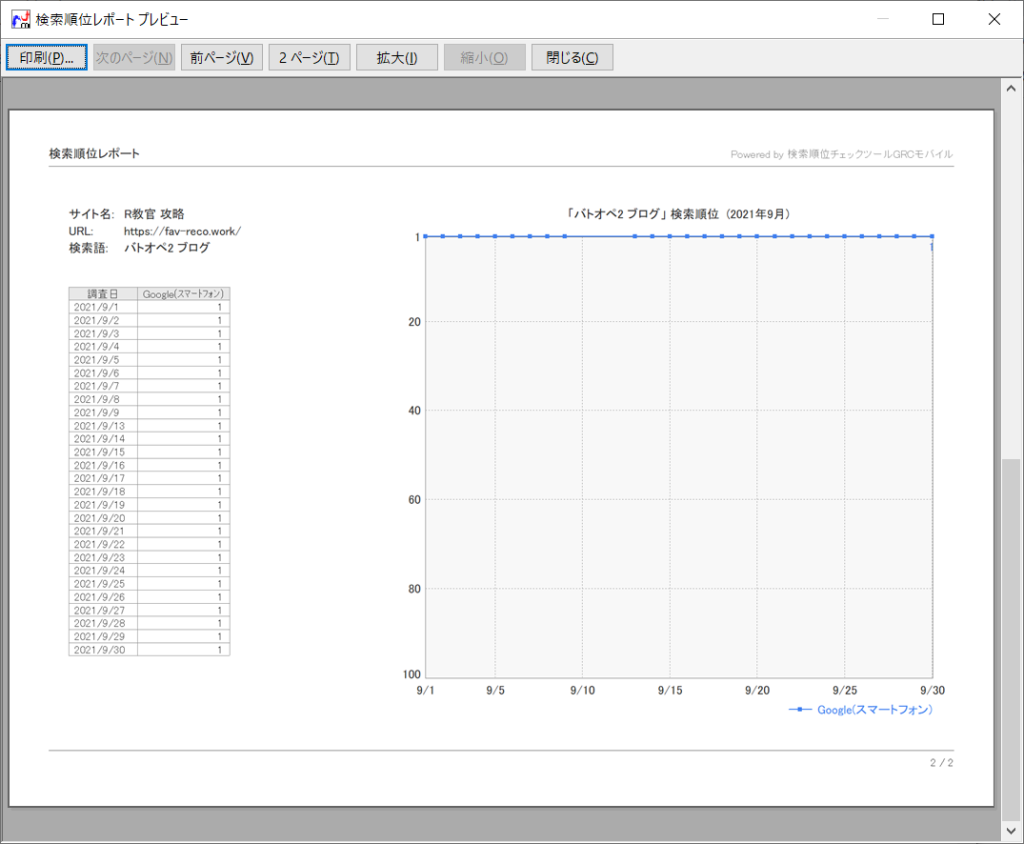Click the app icon in title bar
The height and width of the screenshot is (844, 1024).
[19, 19]
